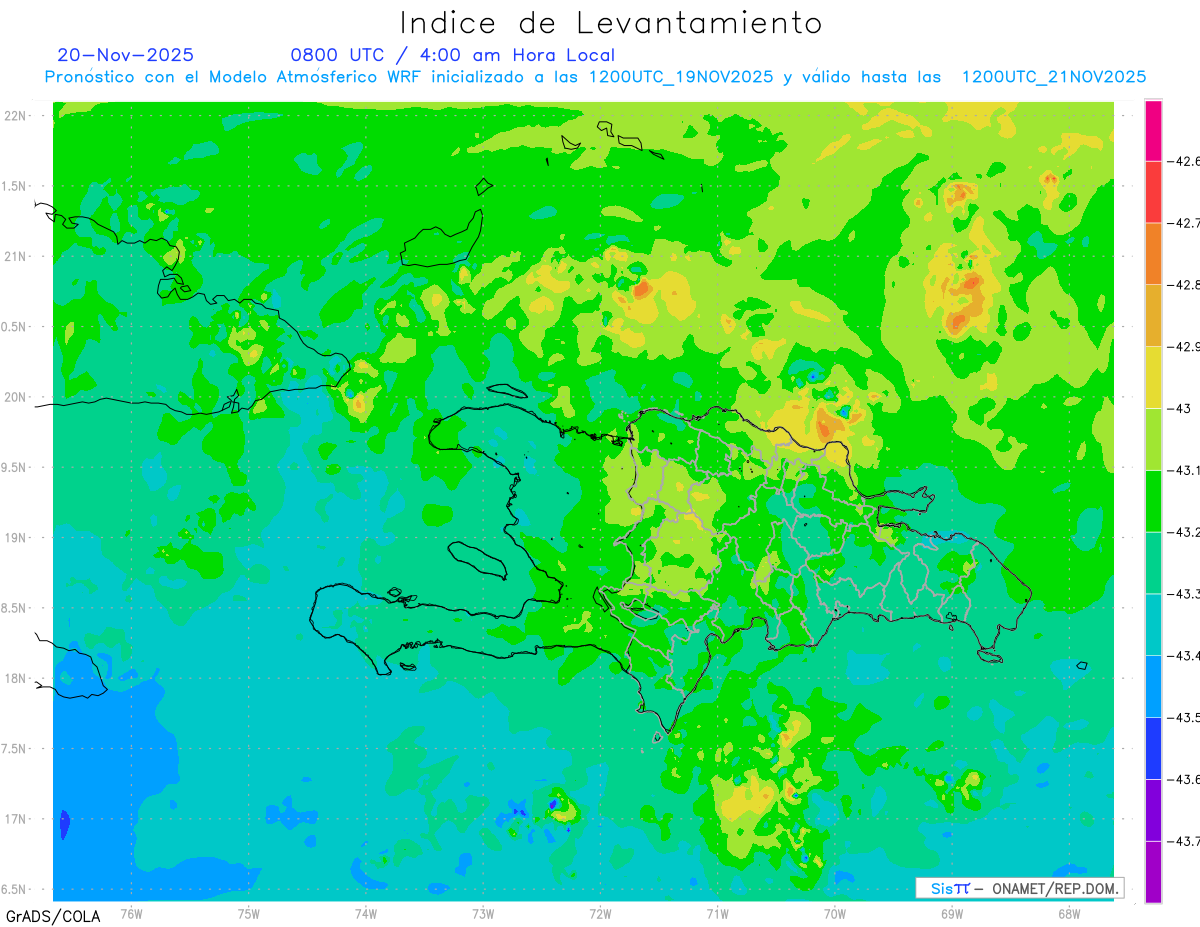1200x927 pixels.
Task: Click the '-43.4' colorbar value
Action: point(1184,656)
